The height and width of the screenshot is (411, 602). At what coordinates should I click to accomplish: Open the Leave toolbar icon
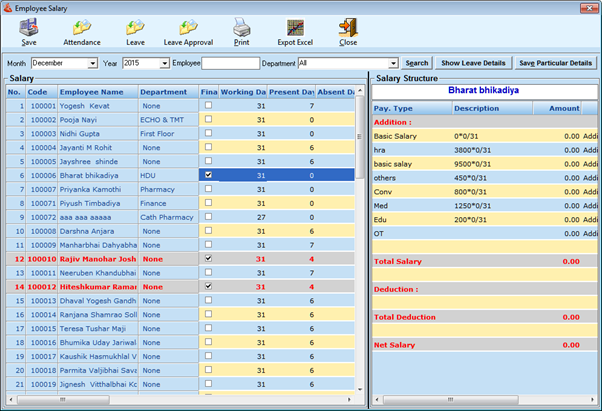pyautogui.click(x=135, y=28)
